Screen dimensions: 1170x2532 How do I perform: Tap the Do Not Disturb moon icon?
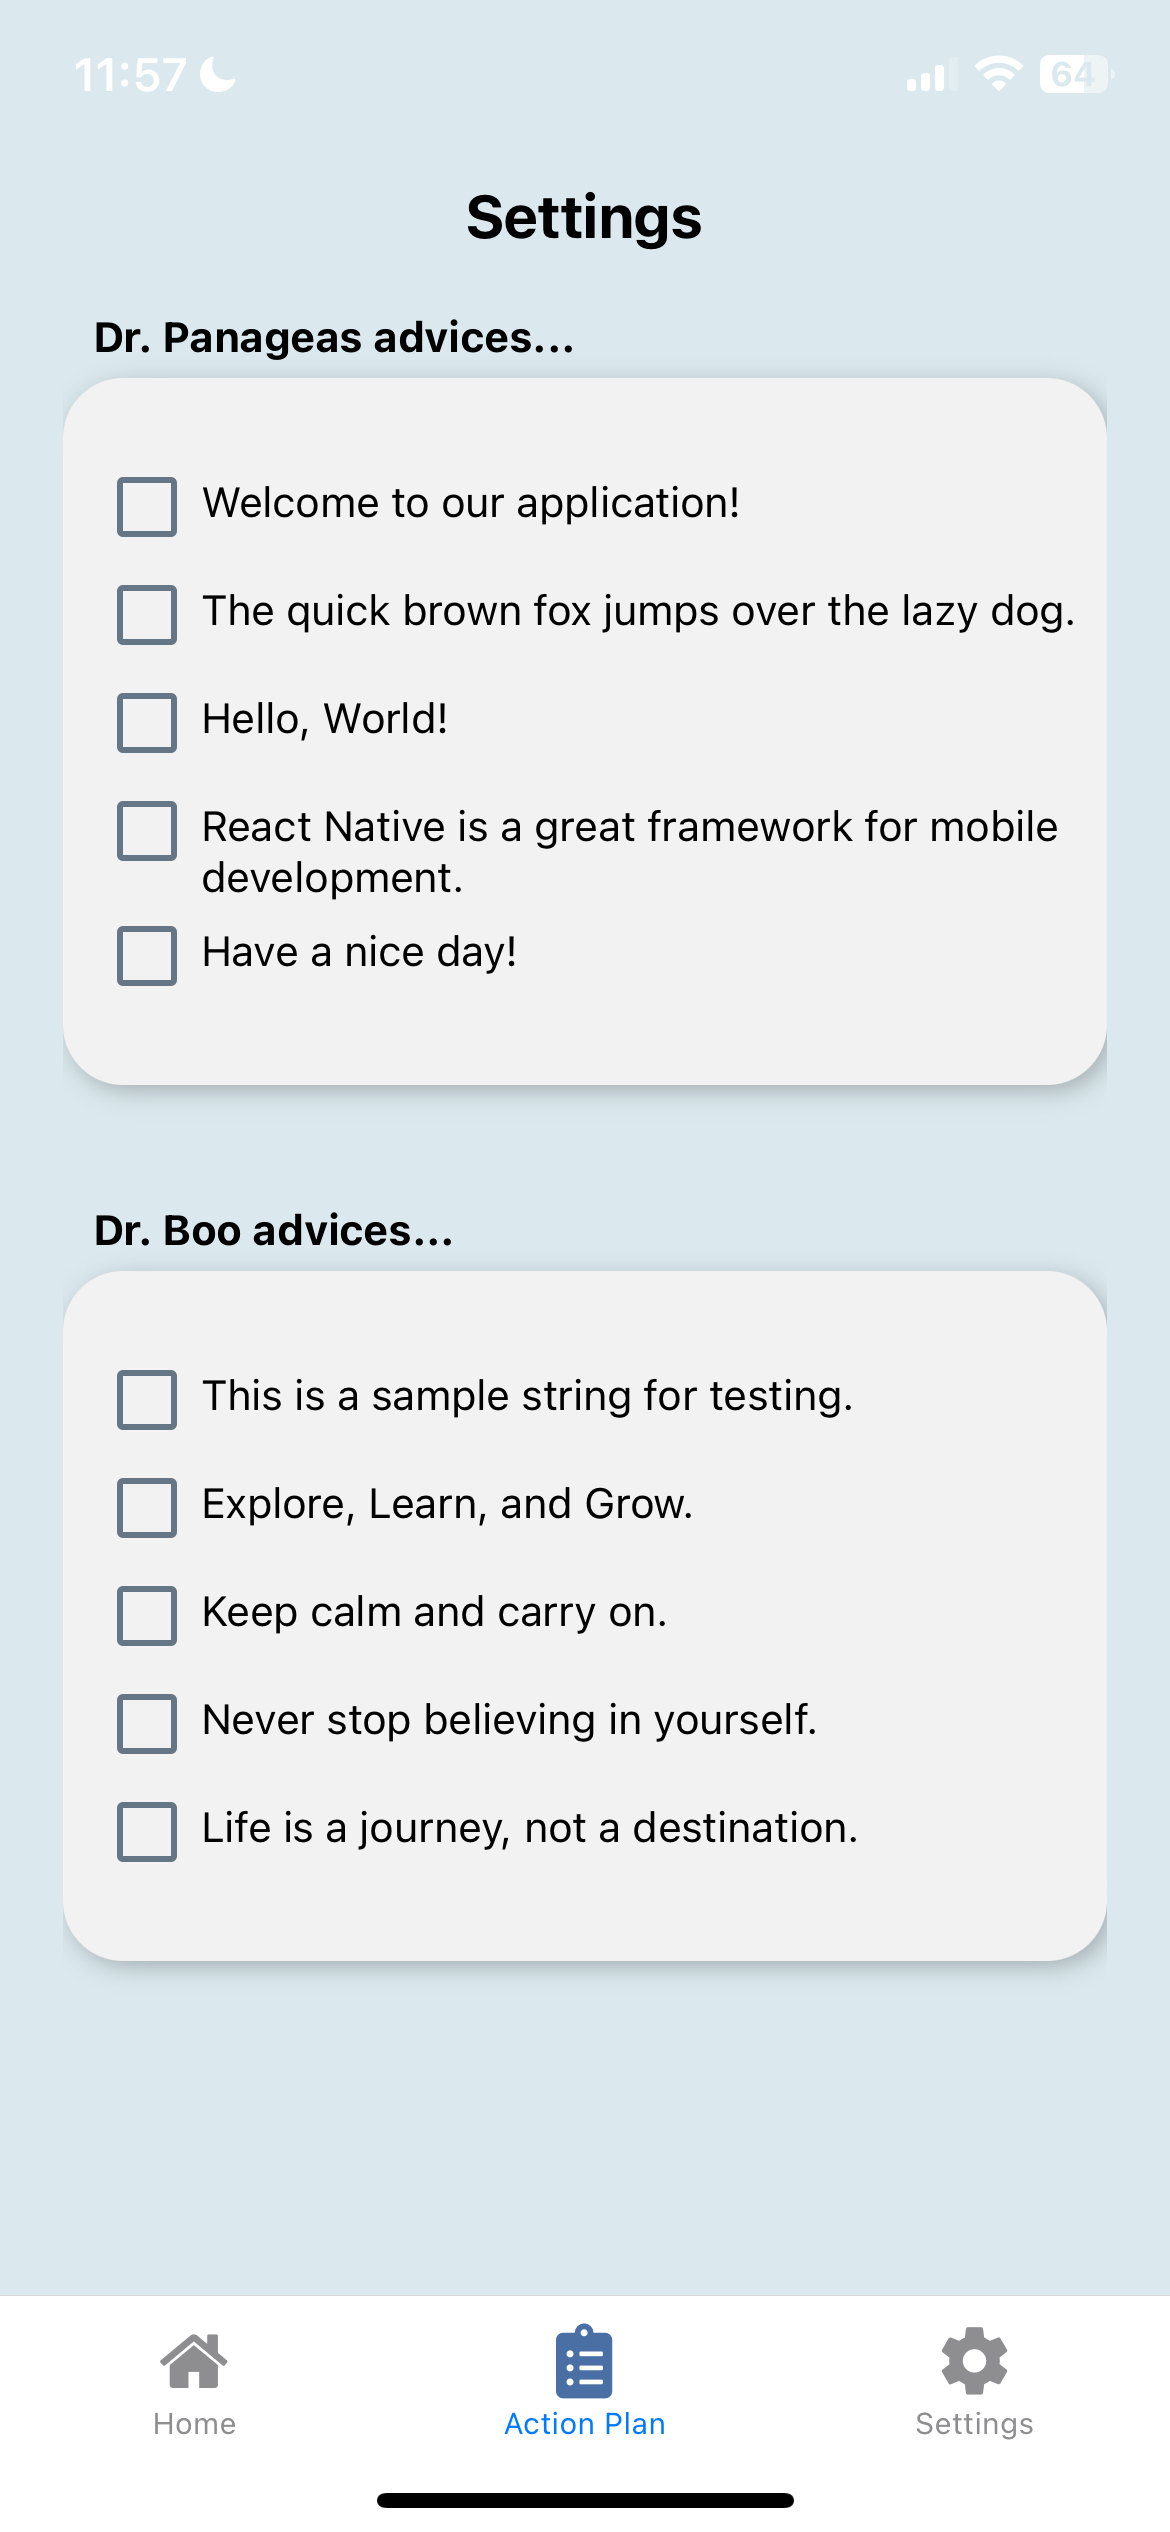tap(218, 74)
